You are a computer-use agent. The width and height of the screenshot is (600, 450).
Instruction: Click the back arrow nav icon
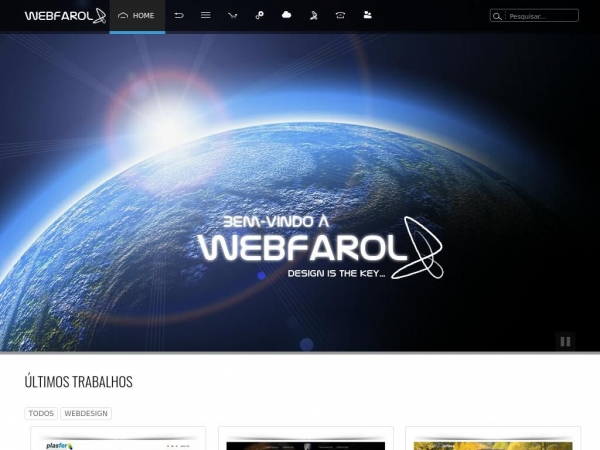click(179, 15)
